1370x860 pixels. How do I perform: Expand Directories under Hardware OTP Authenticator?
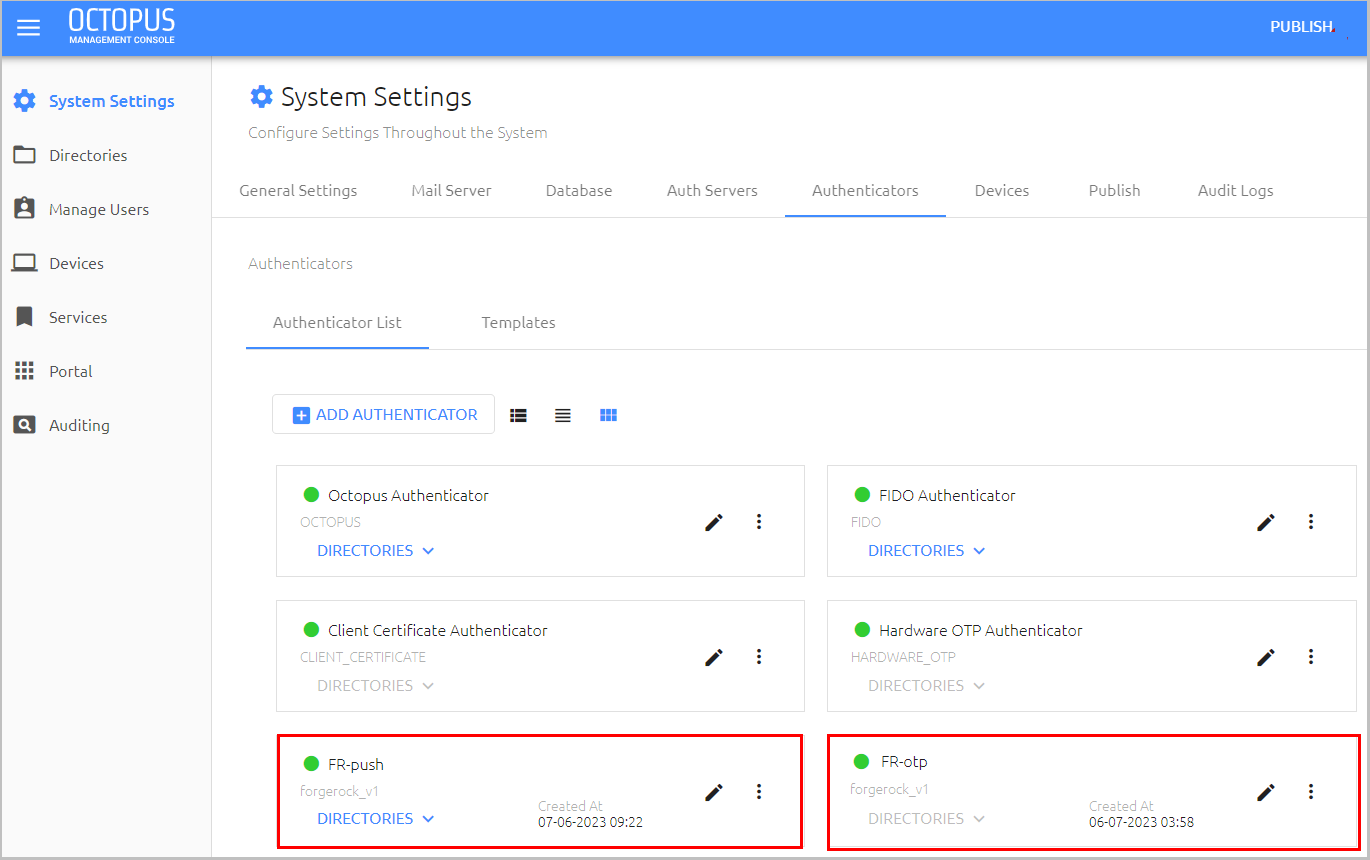[927, 685]
